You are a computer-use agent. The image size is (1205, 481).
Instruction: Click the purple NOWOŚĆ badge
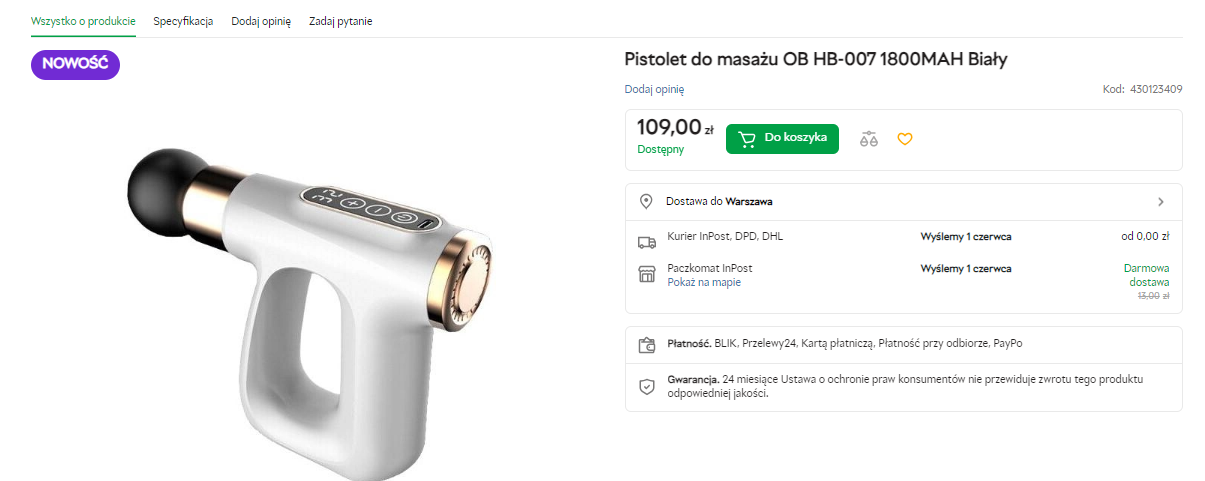pos(75,64)
